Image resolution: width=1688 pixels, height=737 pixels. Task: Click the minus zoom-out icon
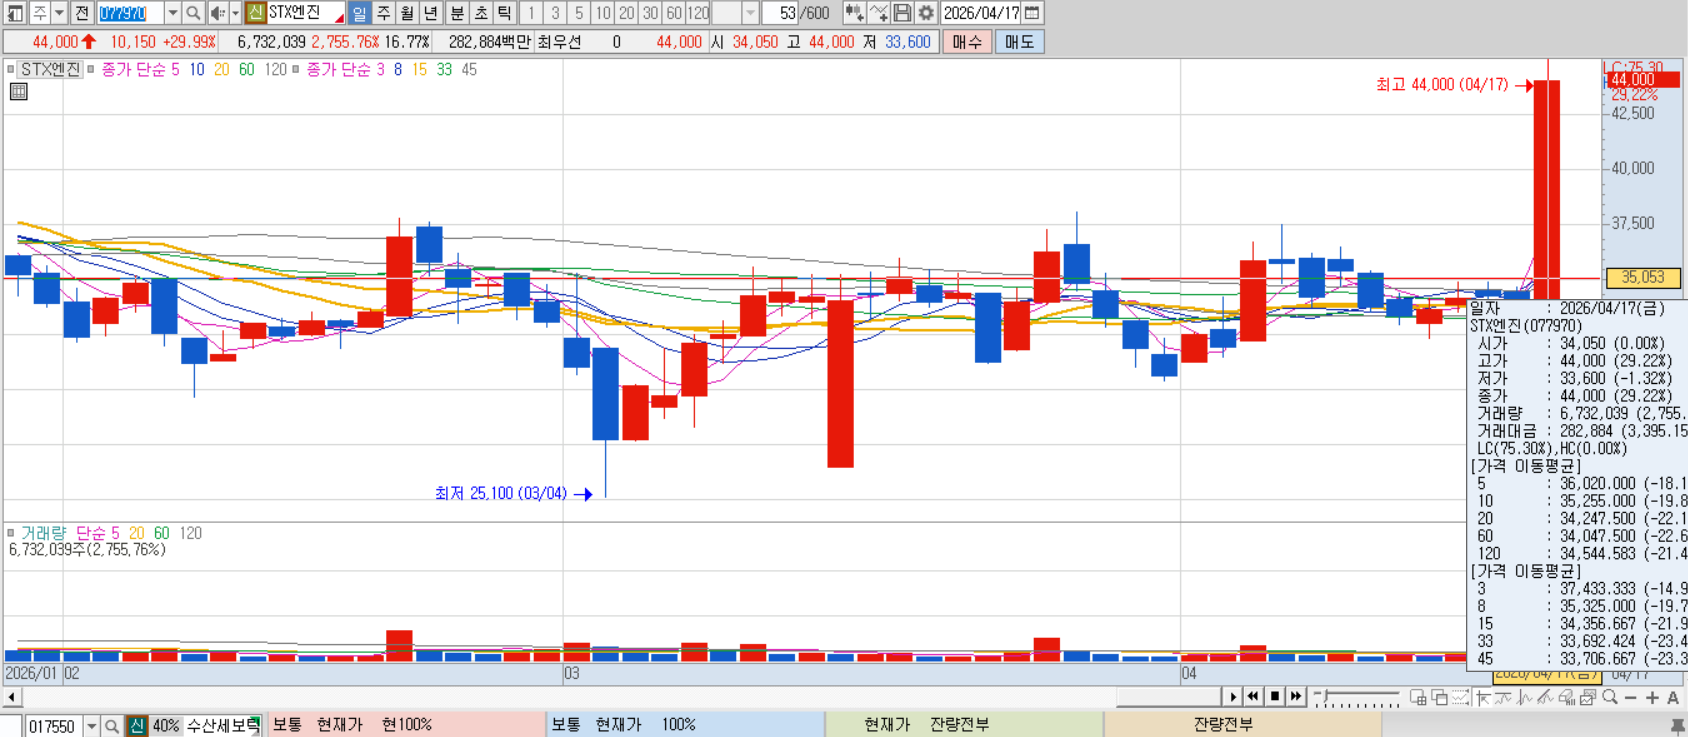[x=1631, y=698]
